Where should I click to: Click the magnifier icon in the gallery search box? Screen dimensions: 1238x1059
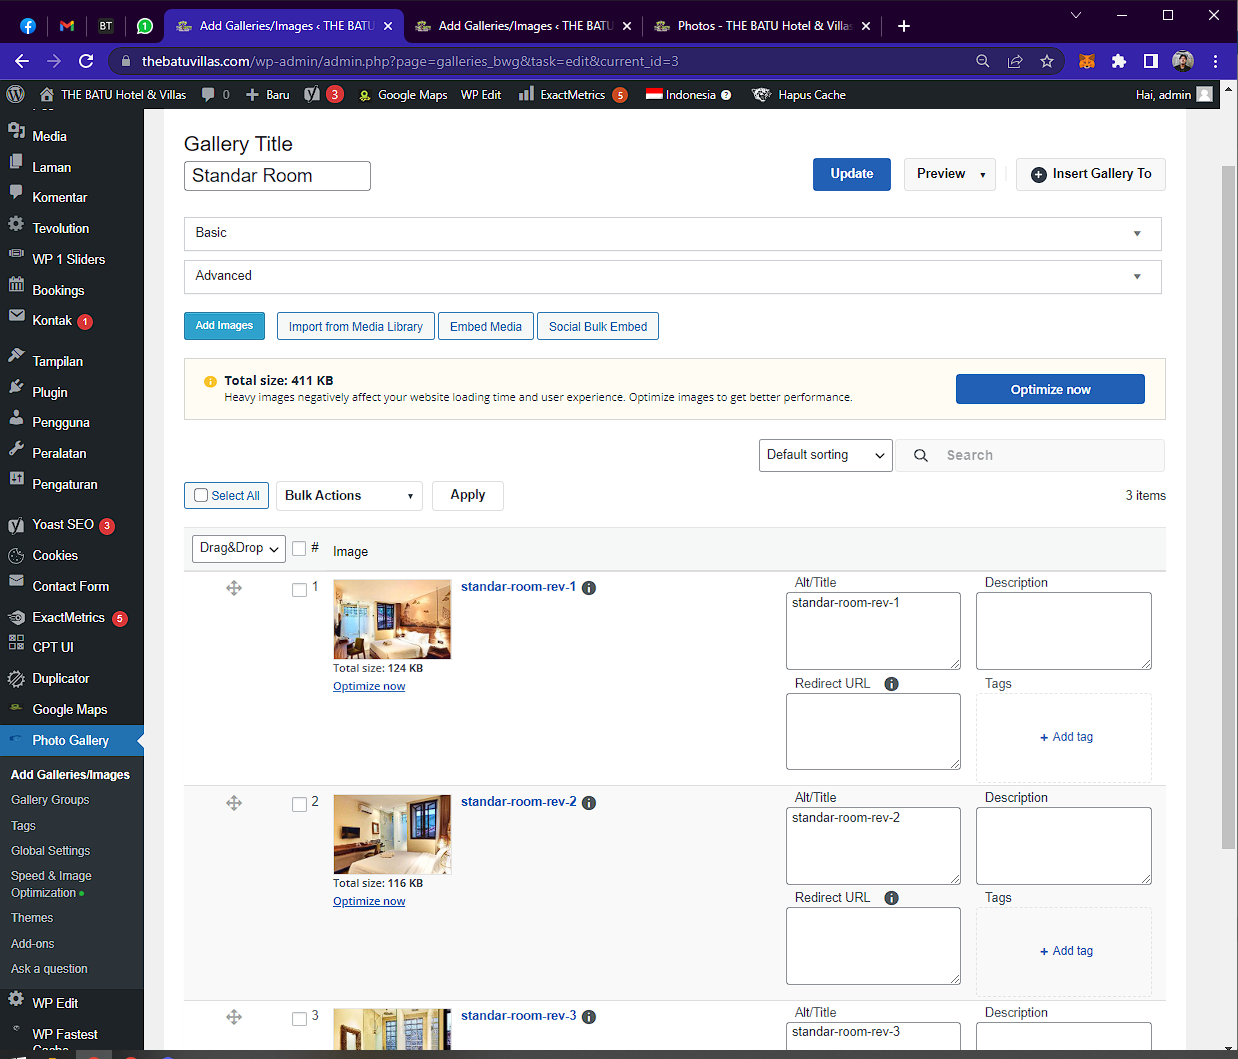(921, 455)
